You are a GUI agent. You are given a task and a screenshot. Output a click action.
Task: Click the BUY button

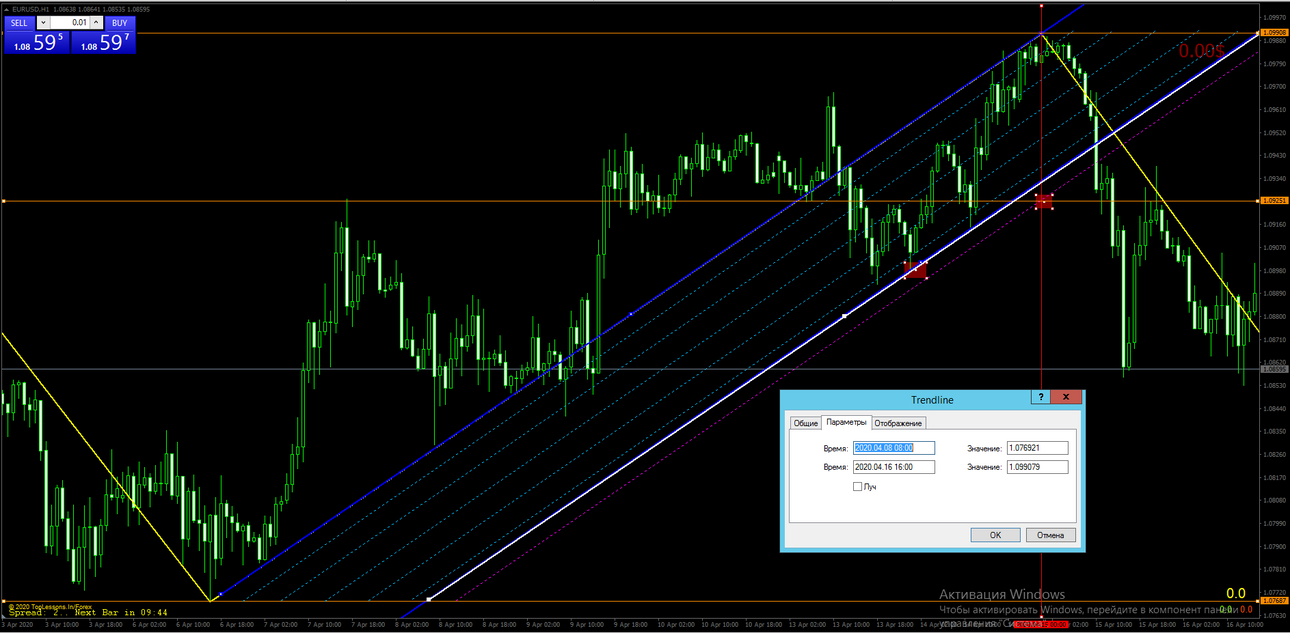[119, 22]
